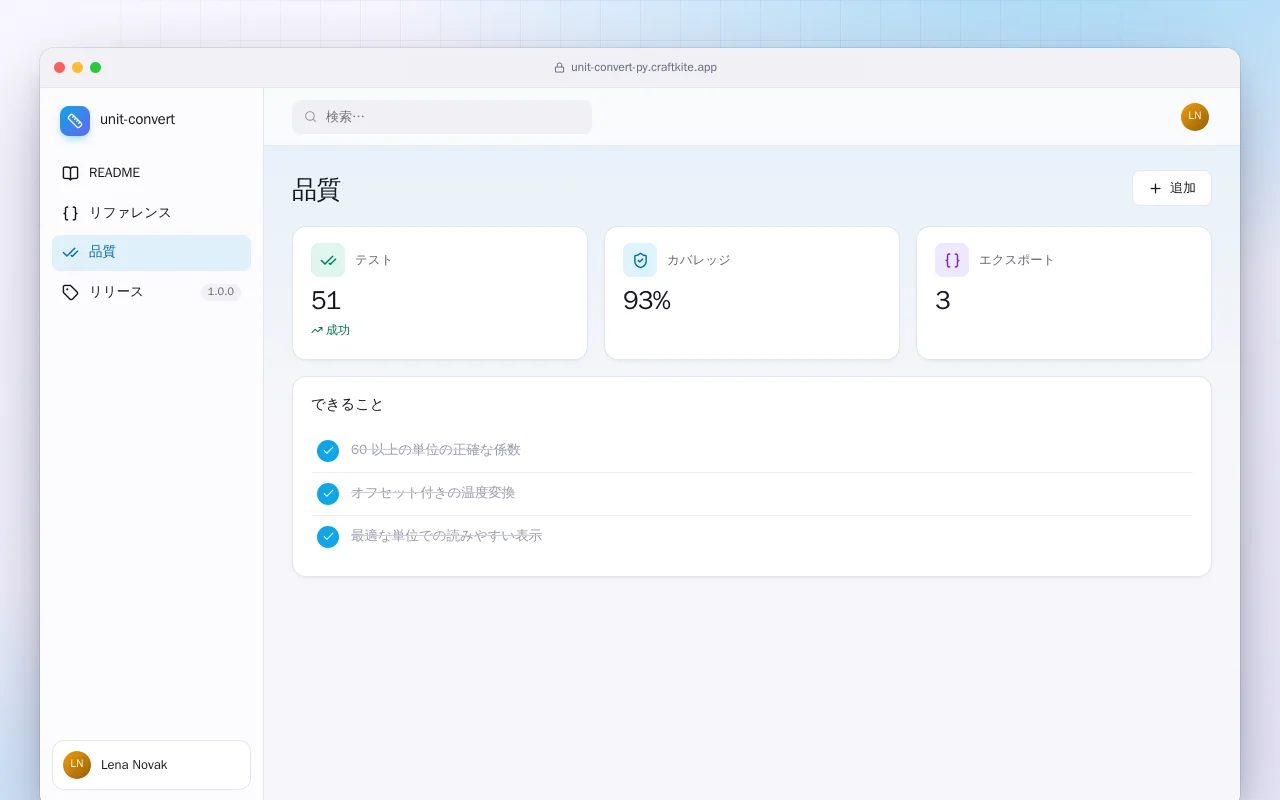Image resolution: width=1280 pixels, height=800 pixels.
Task: Click the search magnifier icon
Action: click(311, 117)
